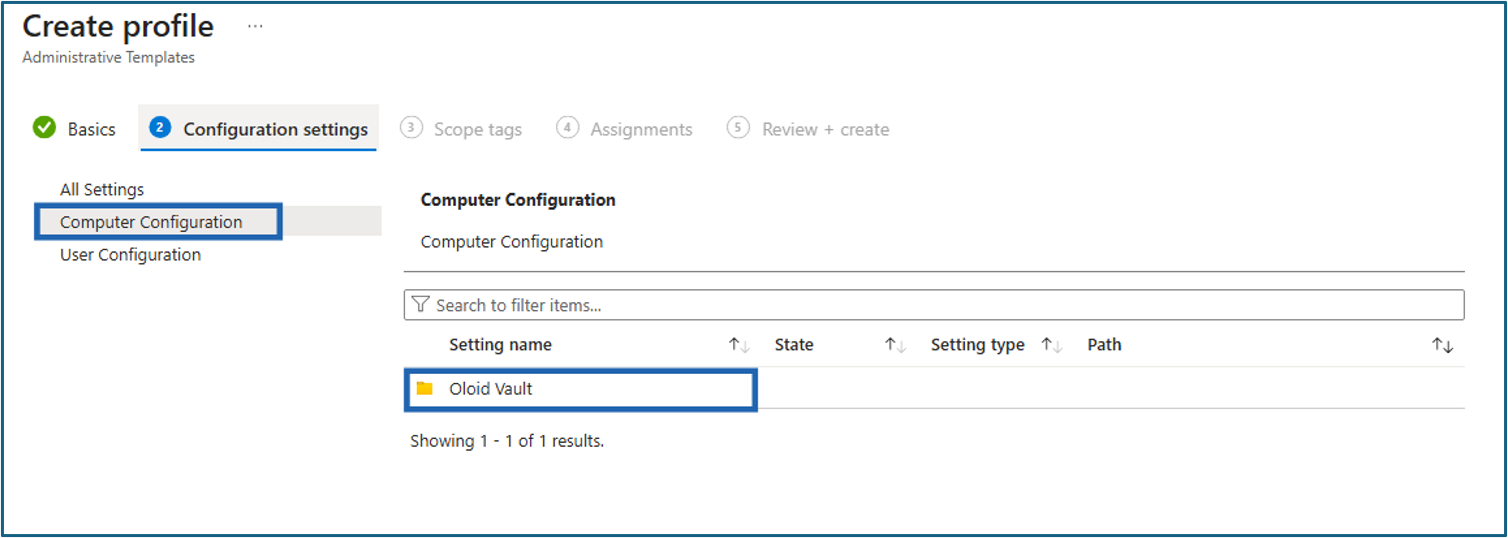Sort by the State column arrows
1508x538 pixels.
pyautogui.click(x=895, y=345)
